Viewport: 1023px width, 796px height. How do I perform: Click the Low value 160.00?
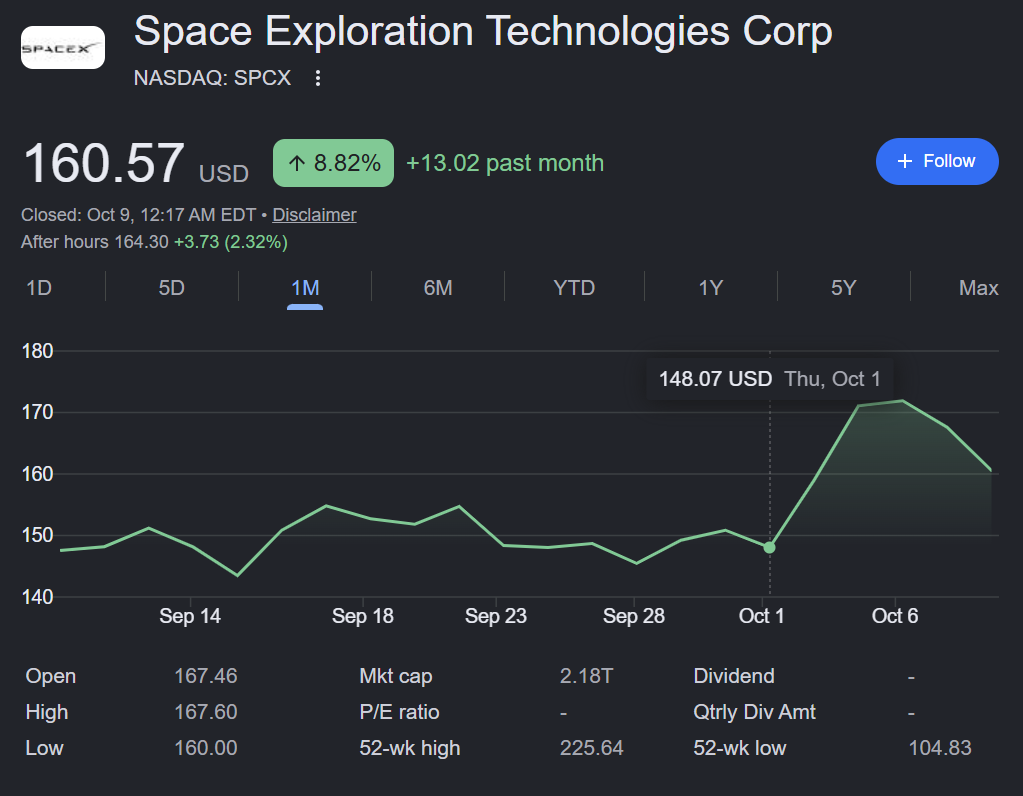(x=206, y=748)
